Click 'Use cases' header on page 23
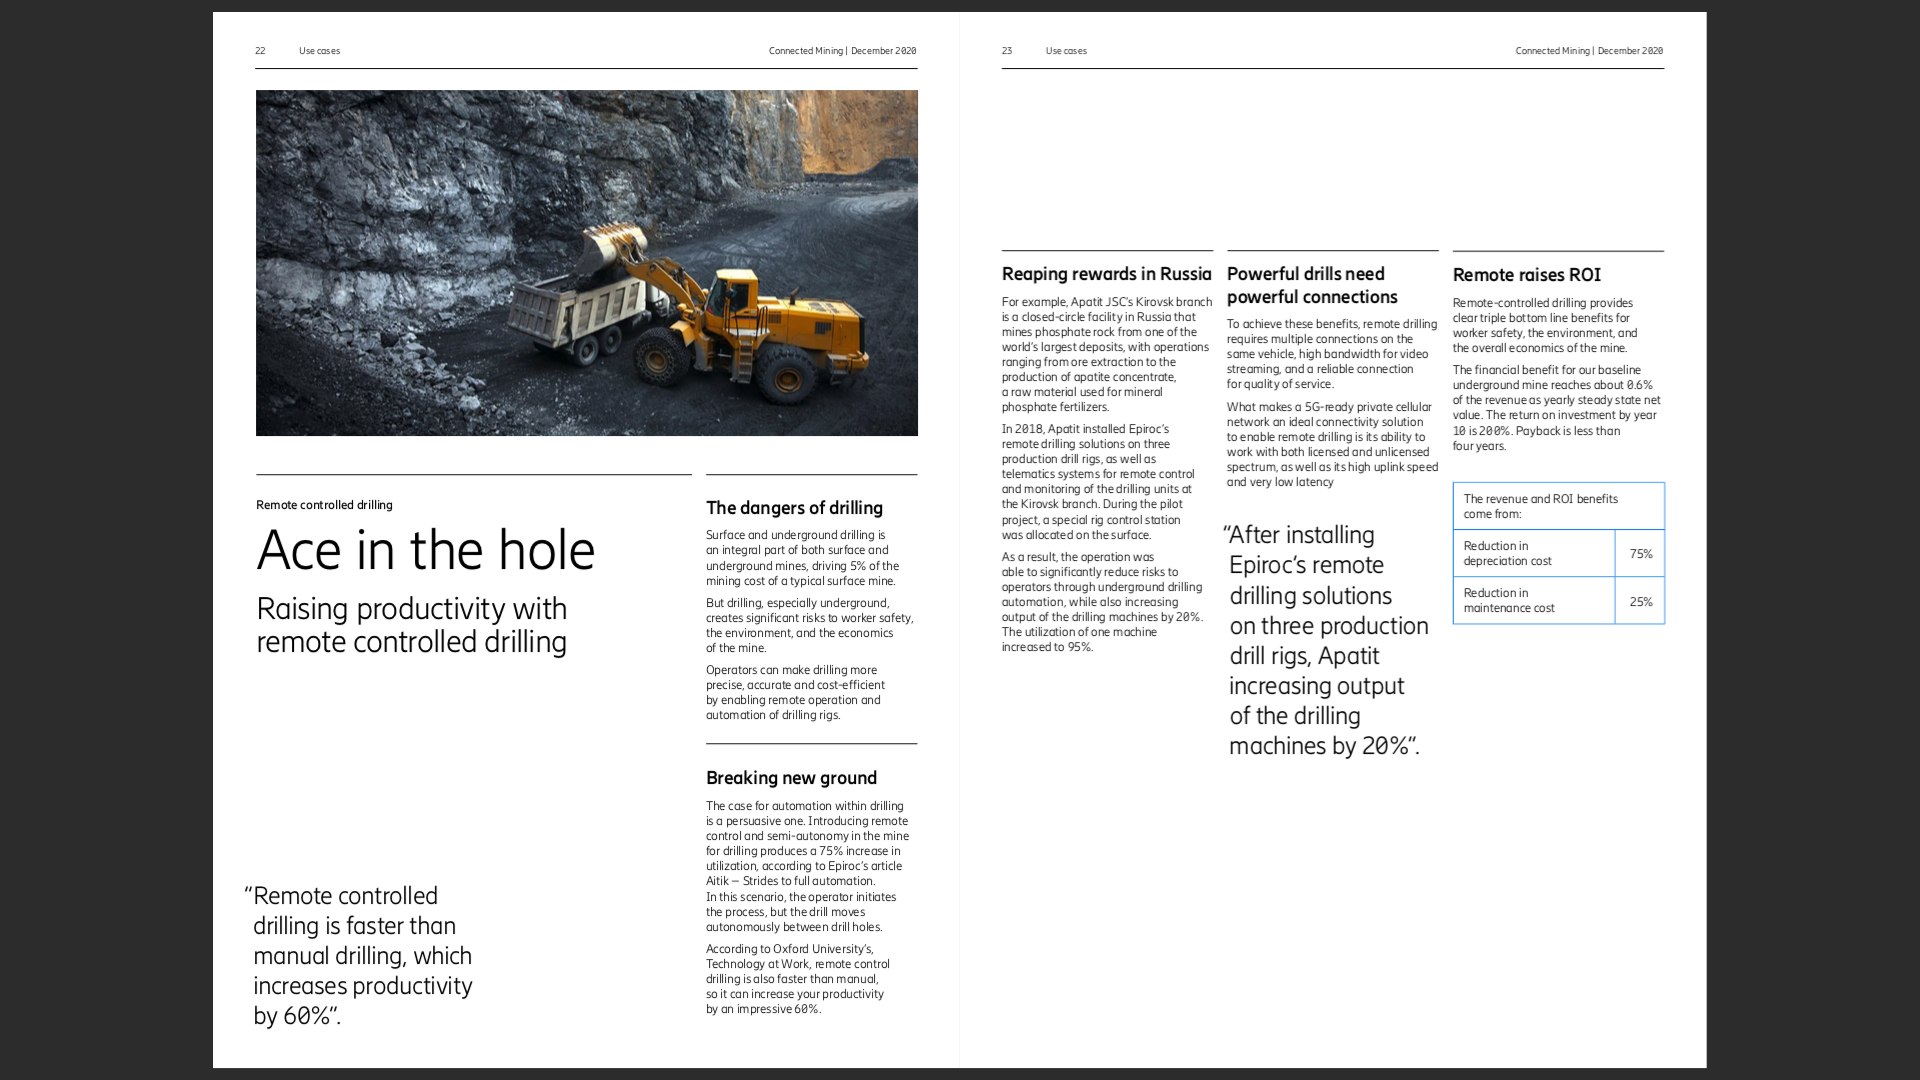Viewport: 1920px width, 1080px height. [x=1066, y=51]
